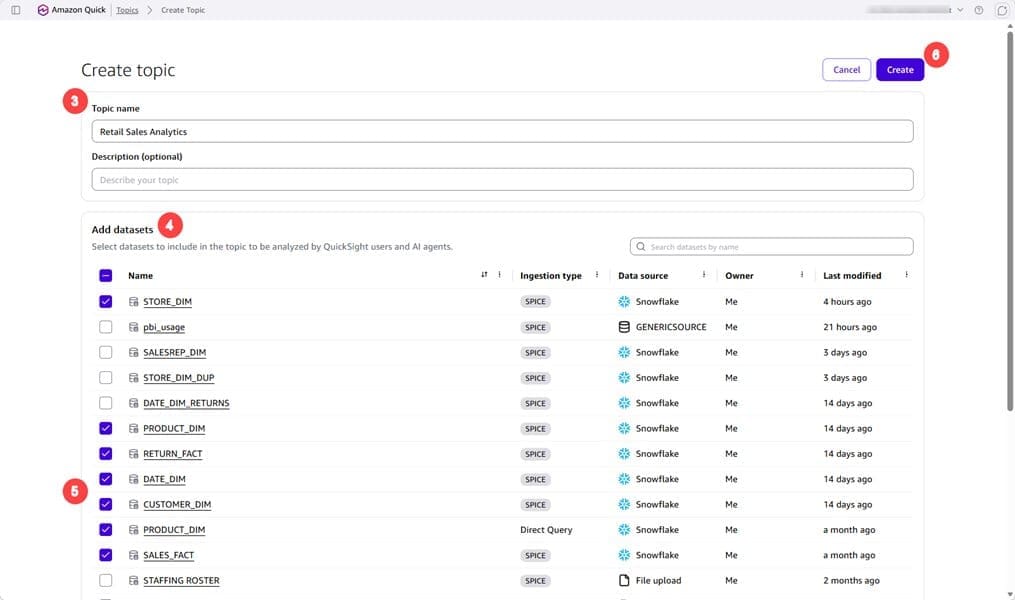Click the scrollbar down arrow

pyautogui.click(x=1010, y=594)
